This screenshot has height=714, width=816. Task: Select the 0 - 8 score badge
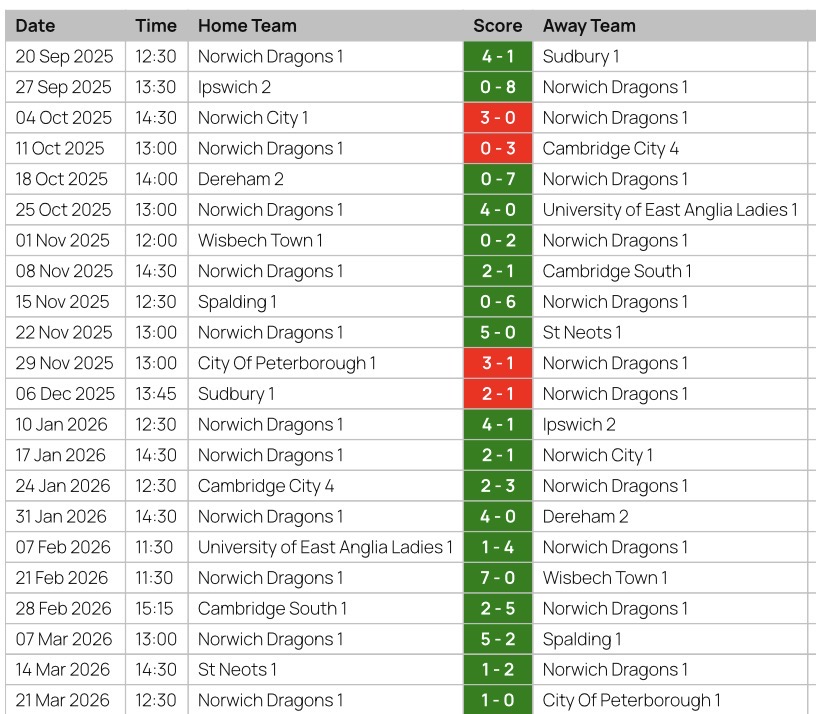point(498,88)
